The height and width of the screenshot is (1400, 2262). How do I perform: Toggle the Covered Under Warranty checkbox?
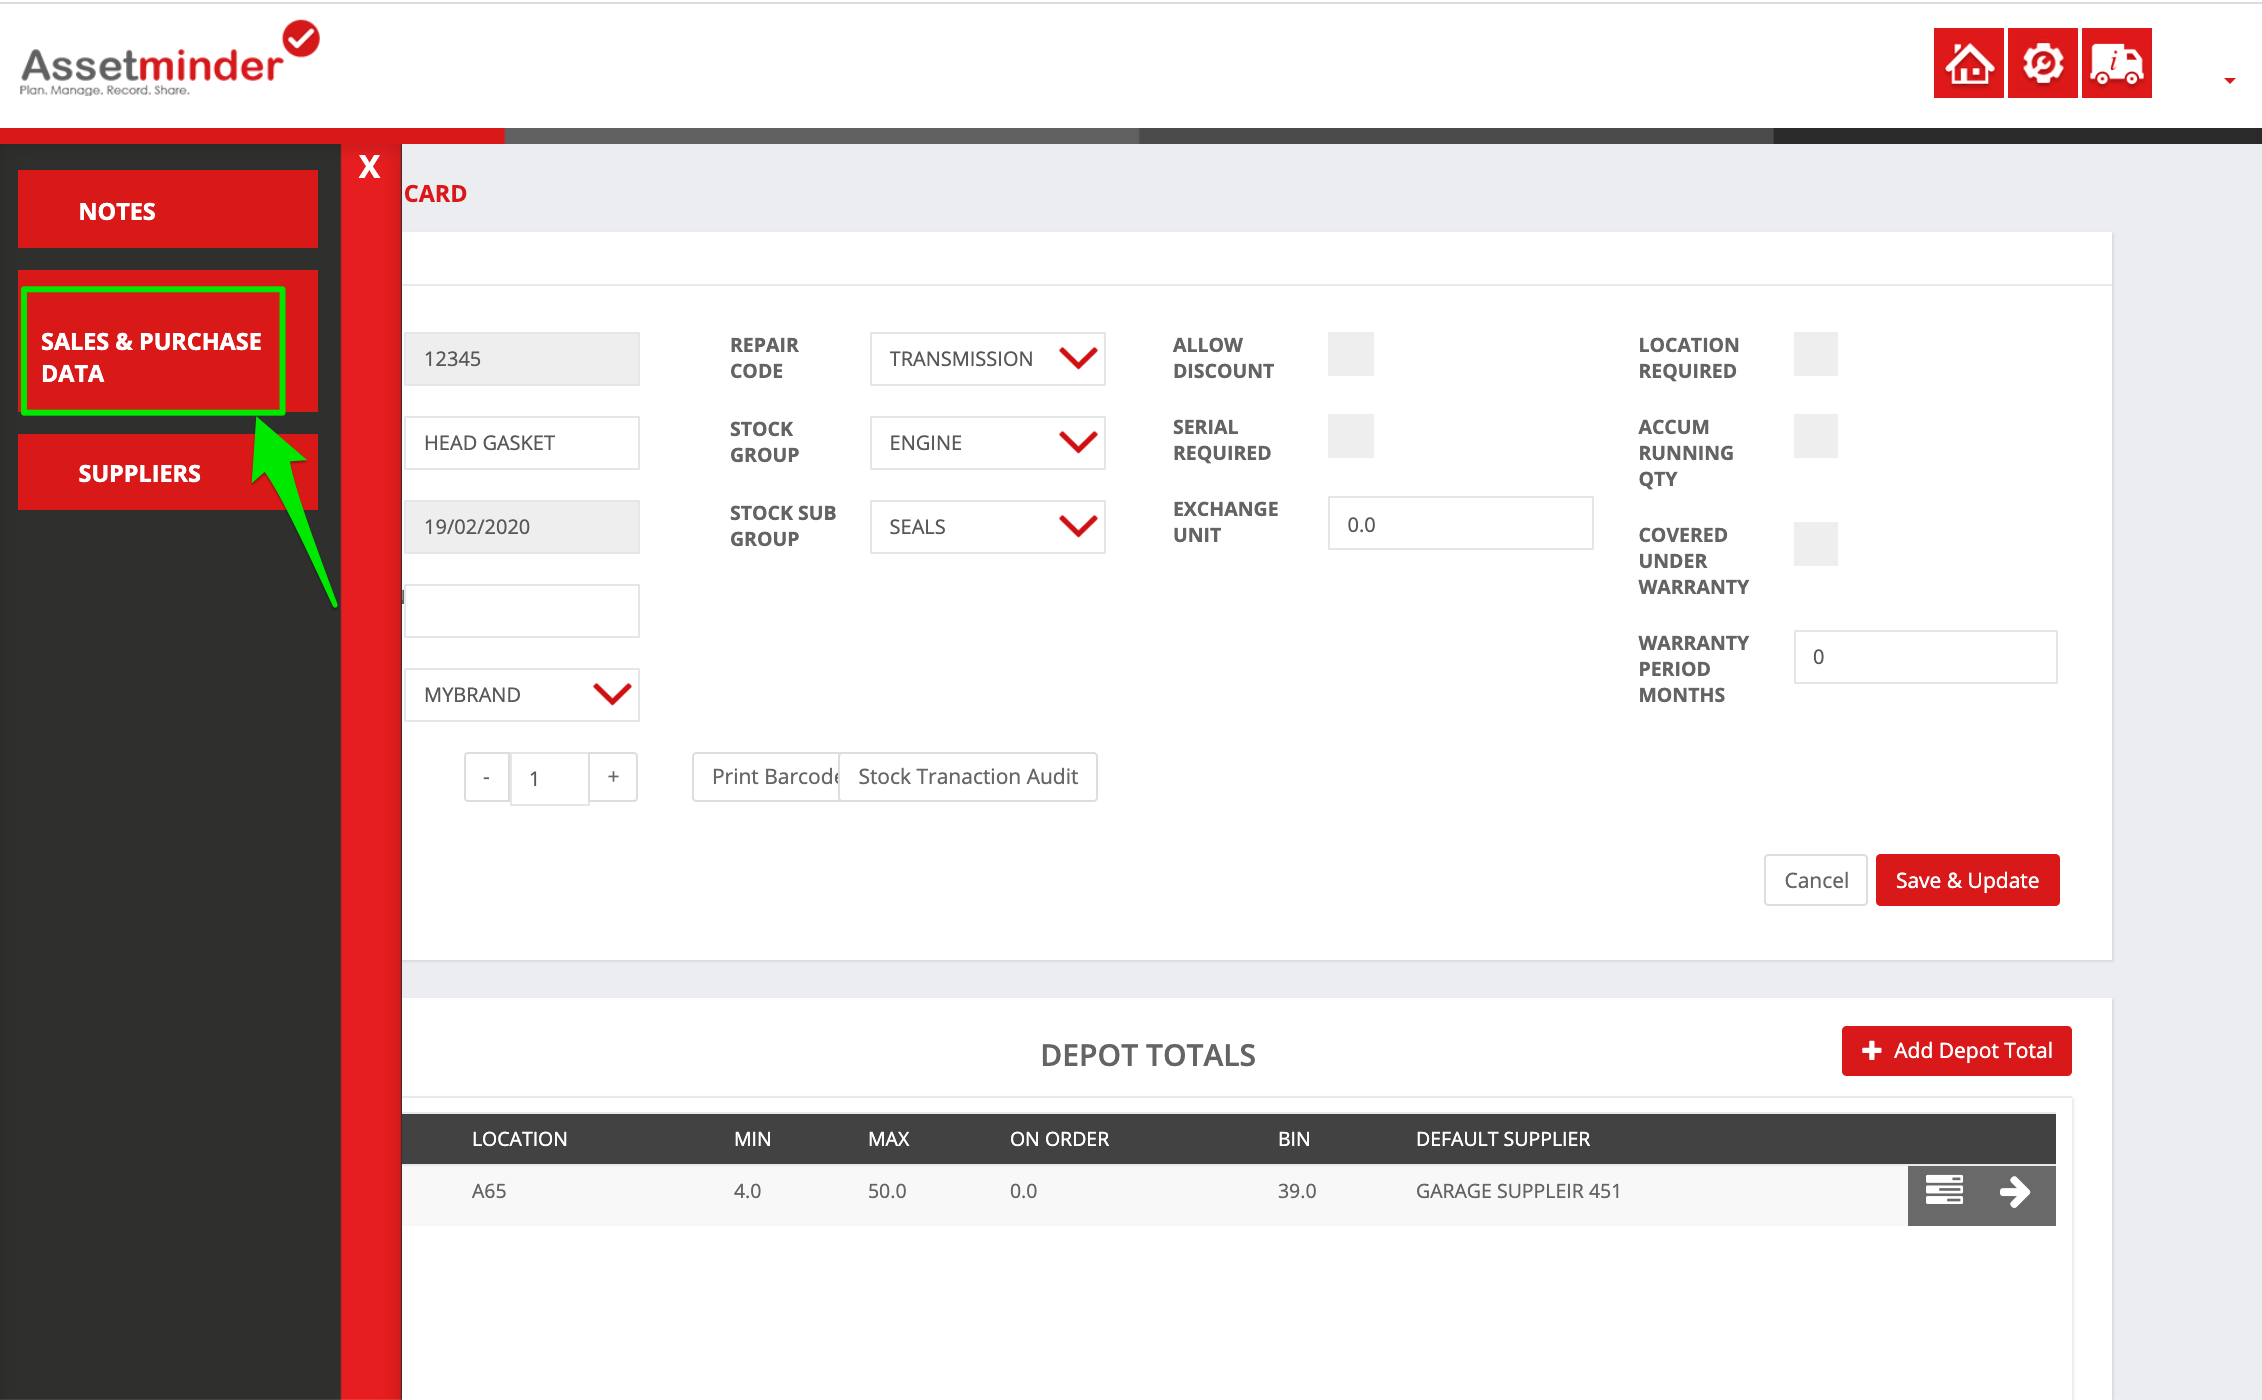click(1815, 544)
